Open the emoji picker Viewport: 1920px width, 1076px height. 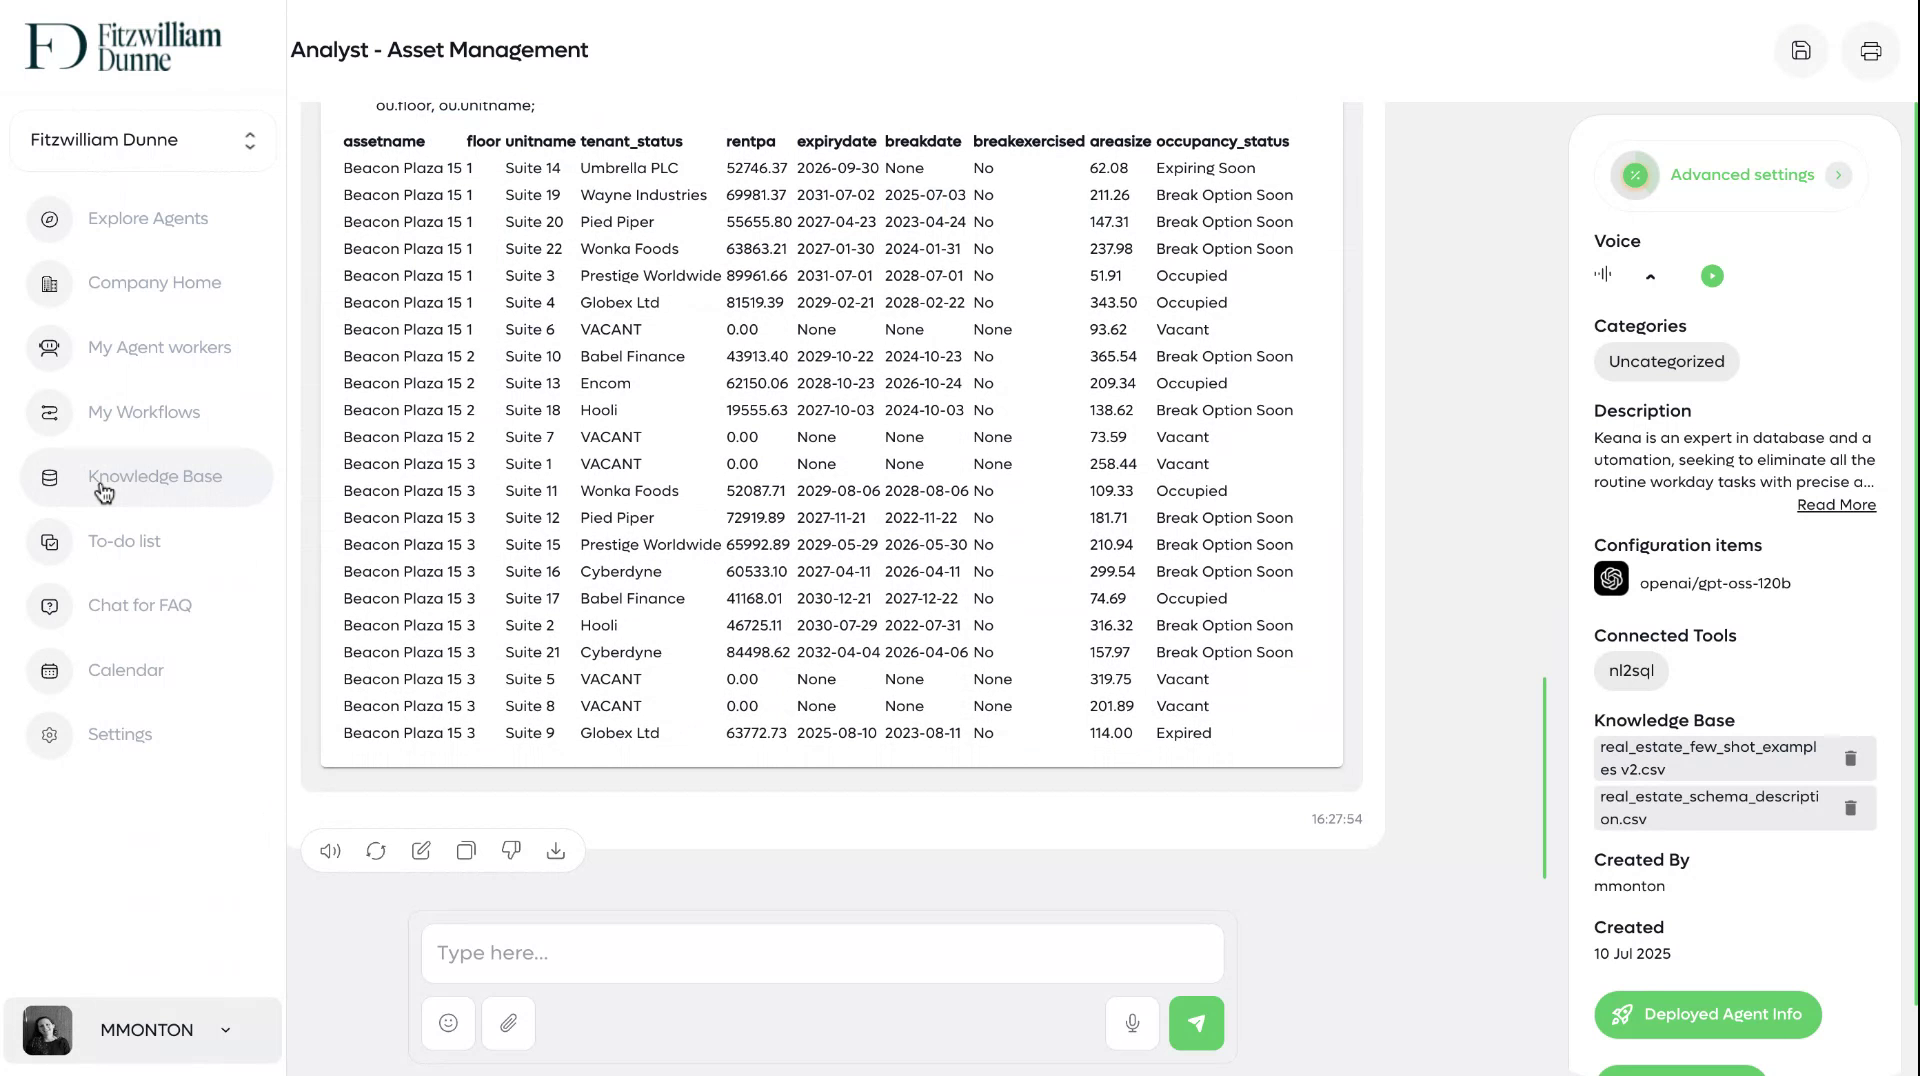pyautogui.click(x=448, y=1023)
